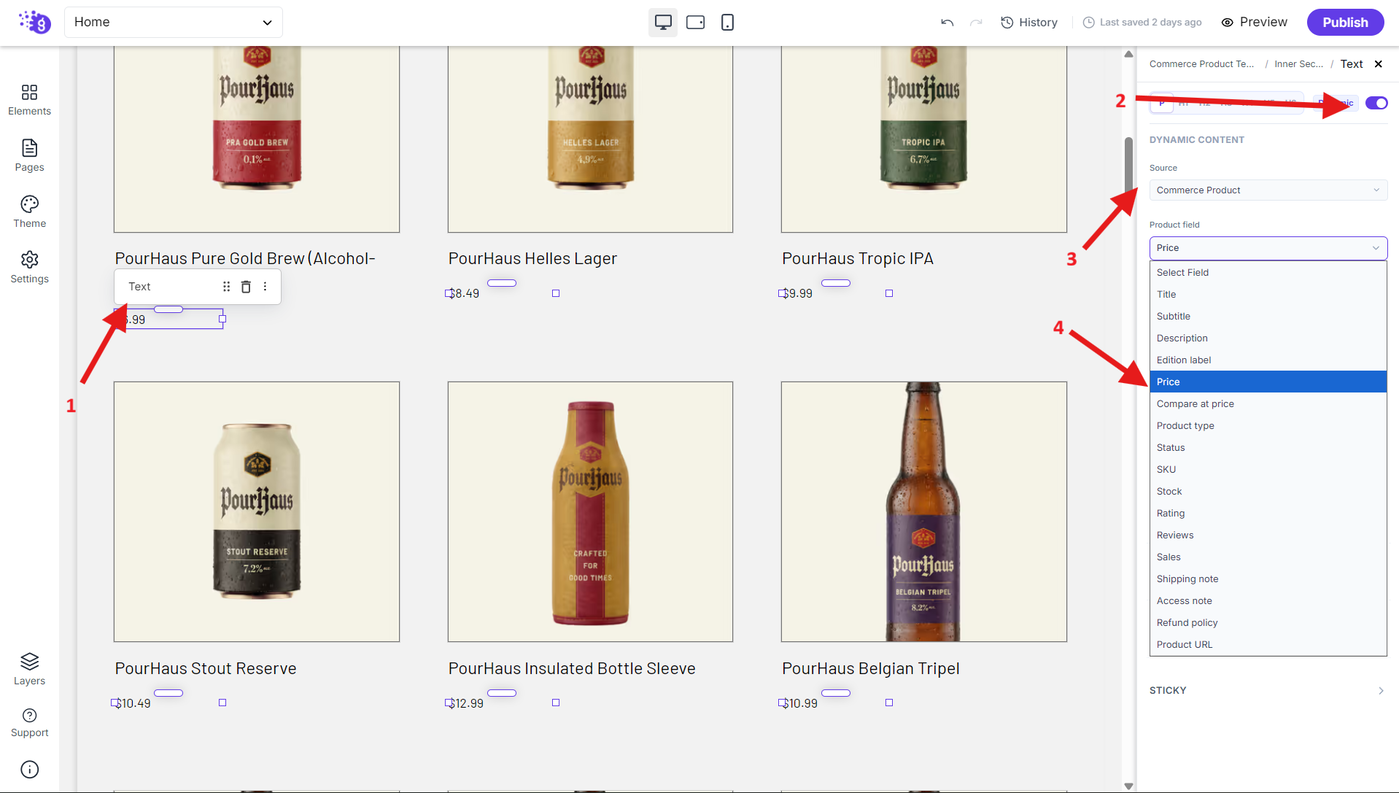Click the 'PourHaus Tropic IPA' product title

[858, 258]
